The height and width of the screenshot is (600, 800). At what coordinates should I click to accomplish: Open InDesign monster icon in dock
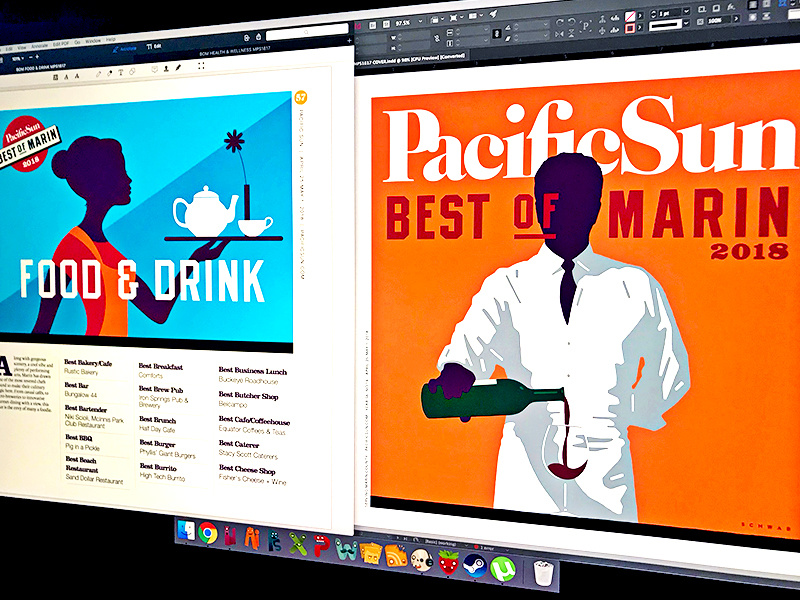tap(230, 537)
